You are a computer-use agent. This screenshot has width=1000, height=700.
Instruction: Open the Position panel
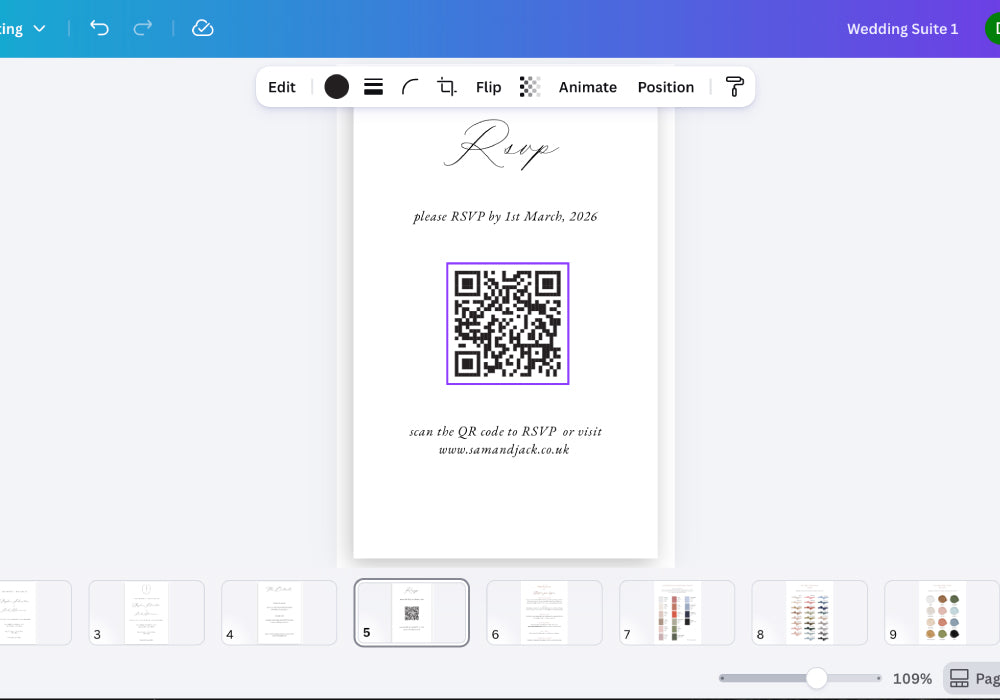point(666,87)
